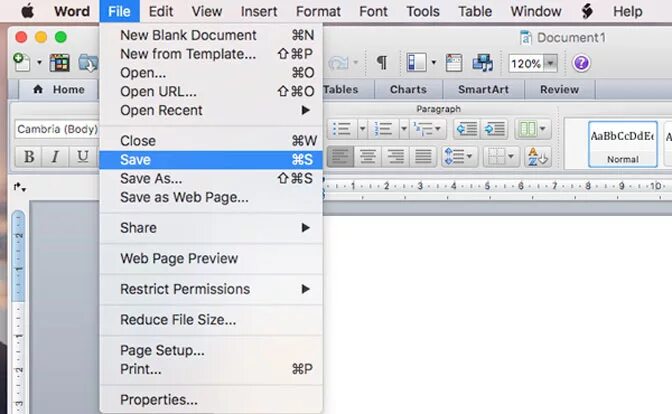This screenshot has height=414, width=672.
Task: Click the purple Help icon
Action: [581, 63]
